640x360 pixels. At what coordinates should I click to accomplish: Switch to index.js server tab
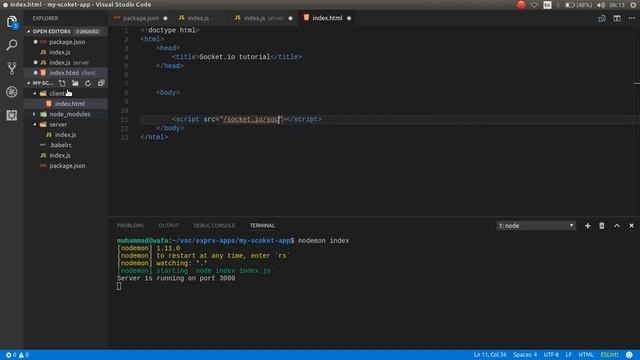[x=263, y=18]
